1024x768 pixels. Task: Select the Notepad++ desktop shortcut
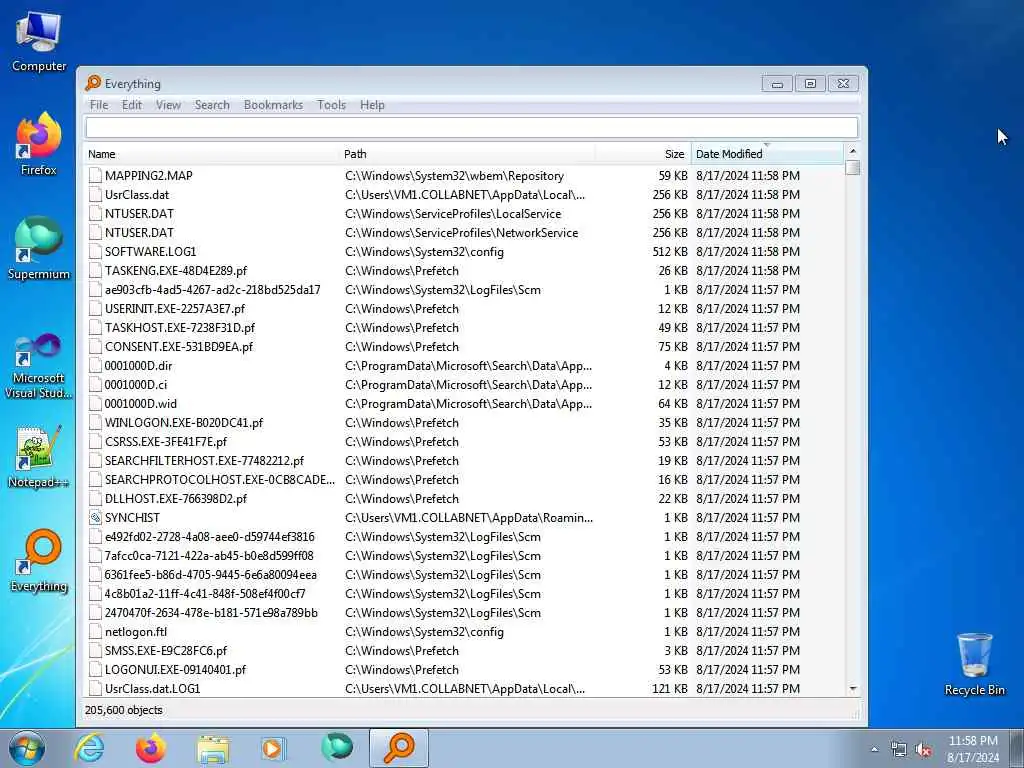tap(39, 457)
